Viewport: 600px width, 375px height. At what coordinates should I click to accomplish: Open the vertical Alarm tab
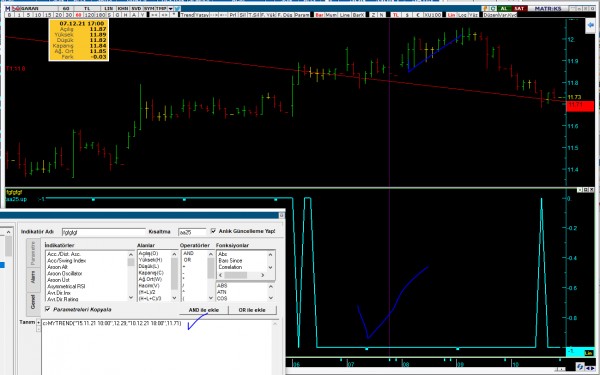[x=33, y=280]
